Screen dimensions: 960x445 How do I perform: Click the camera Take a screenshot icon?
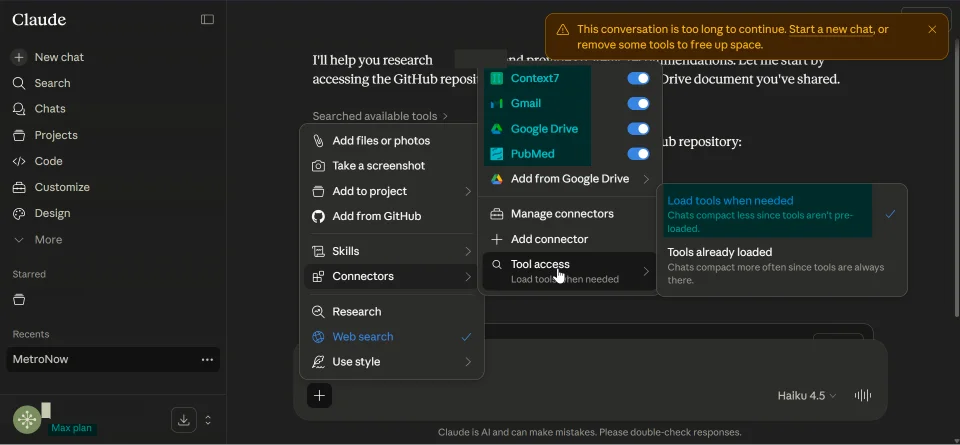pyautogui.click(x=318, y=166)
